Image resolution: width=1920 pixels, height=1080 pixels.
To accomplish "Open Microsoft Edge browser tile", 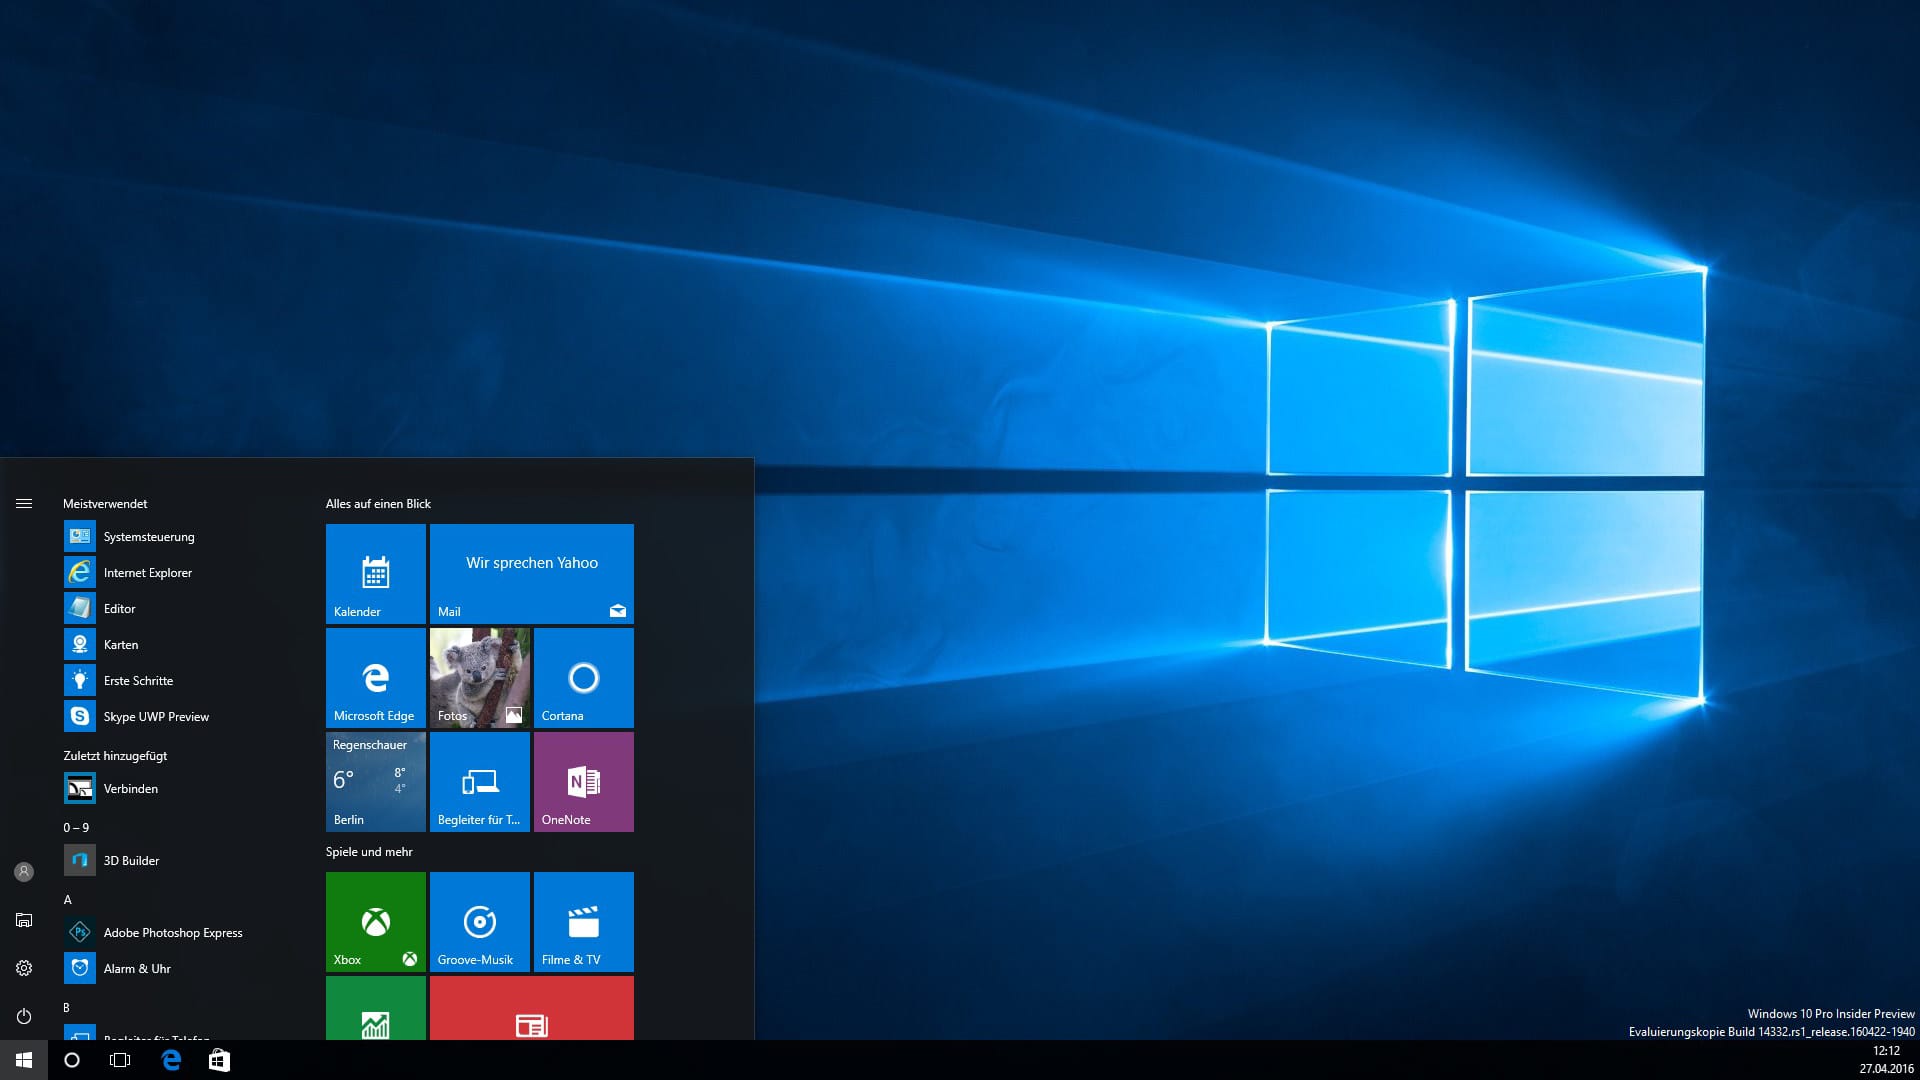I will (375, 676).
